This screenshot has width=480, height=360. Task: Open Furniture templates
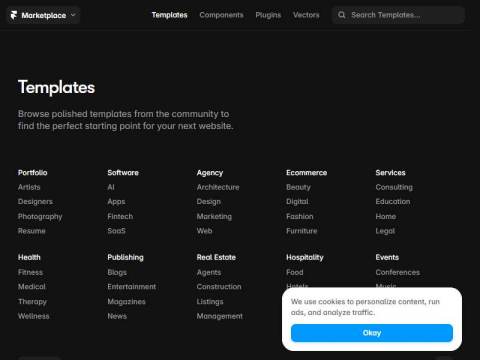point(302,231)
